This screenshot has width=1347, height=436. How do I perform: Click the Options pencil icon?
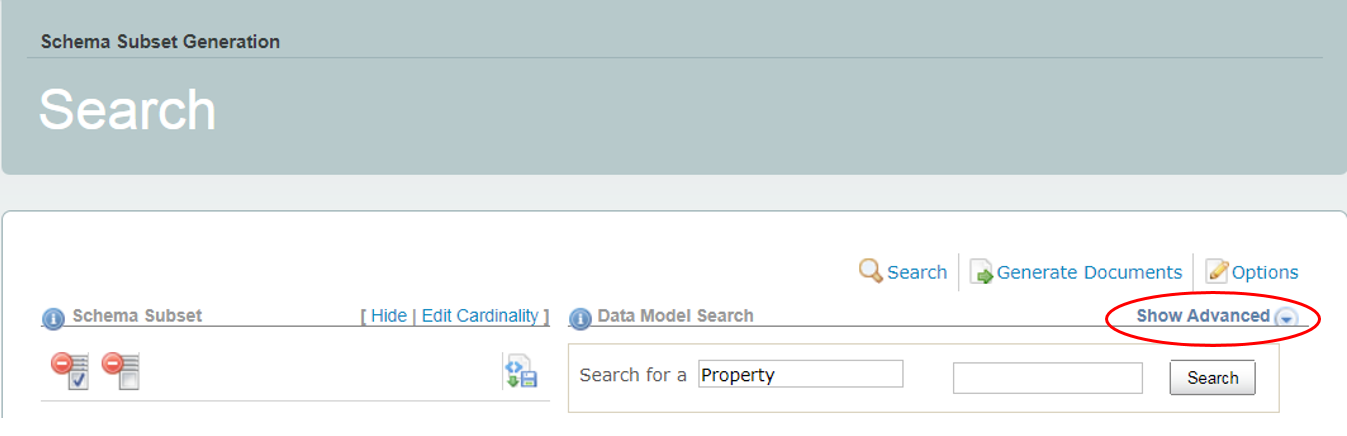pos(1217,271)
